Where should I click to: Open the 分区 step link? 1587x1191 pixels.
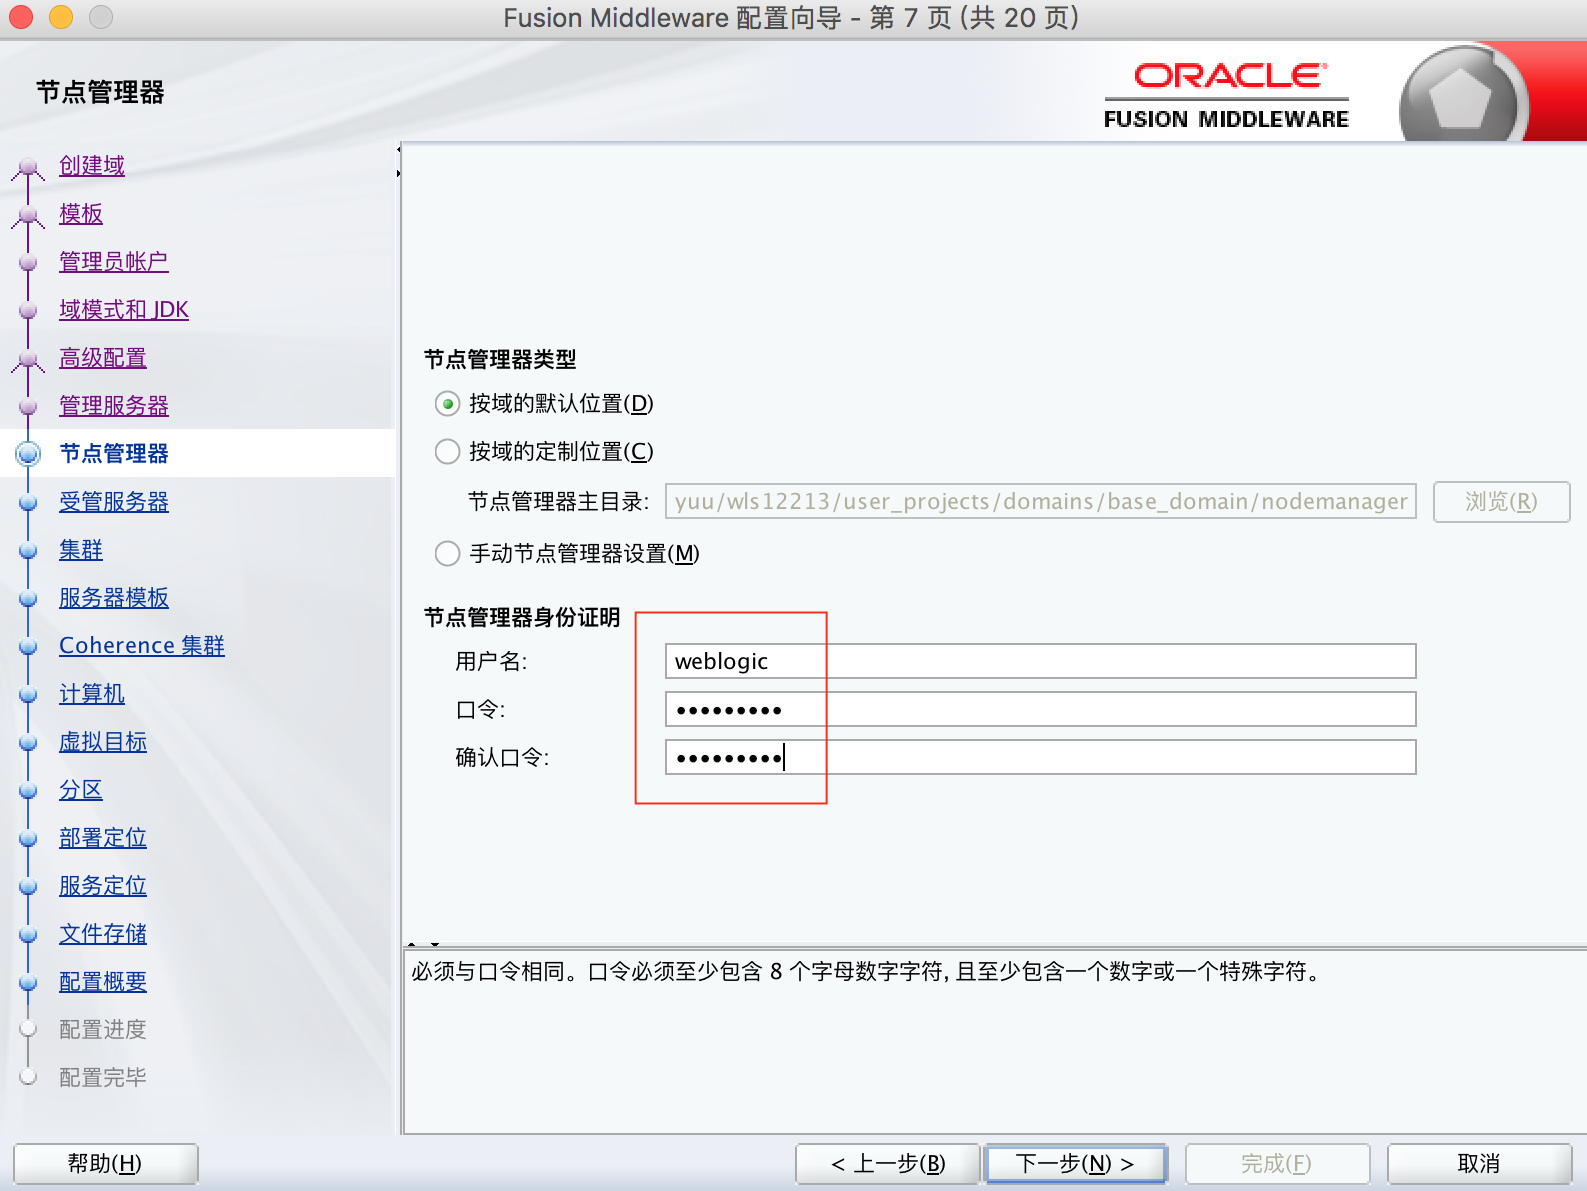click(81, 790)
